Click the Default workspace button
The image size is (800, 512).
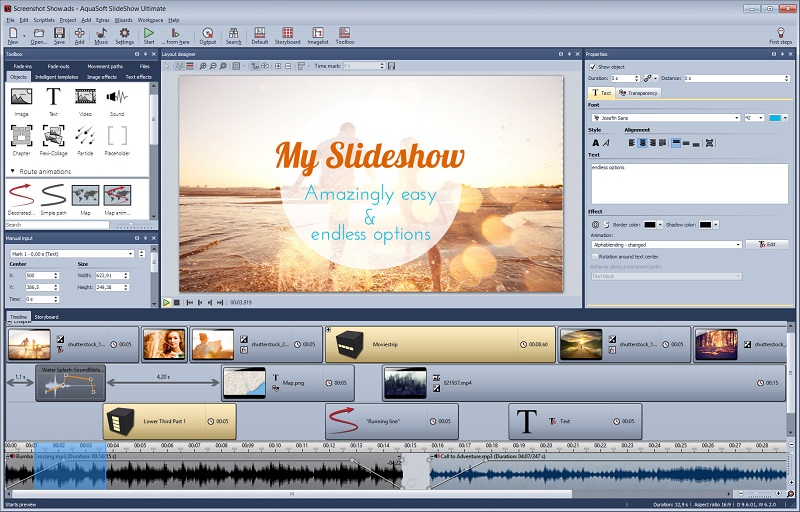point(260,36)
